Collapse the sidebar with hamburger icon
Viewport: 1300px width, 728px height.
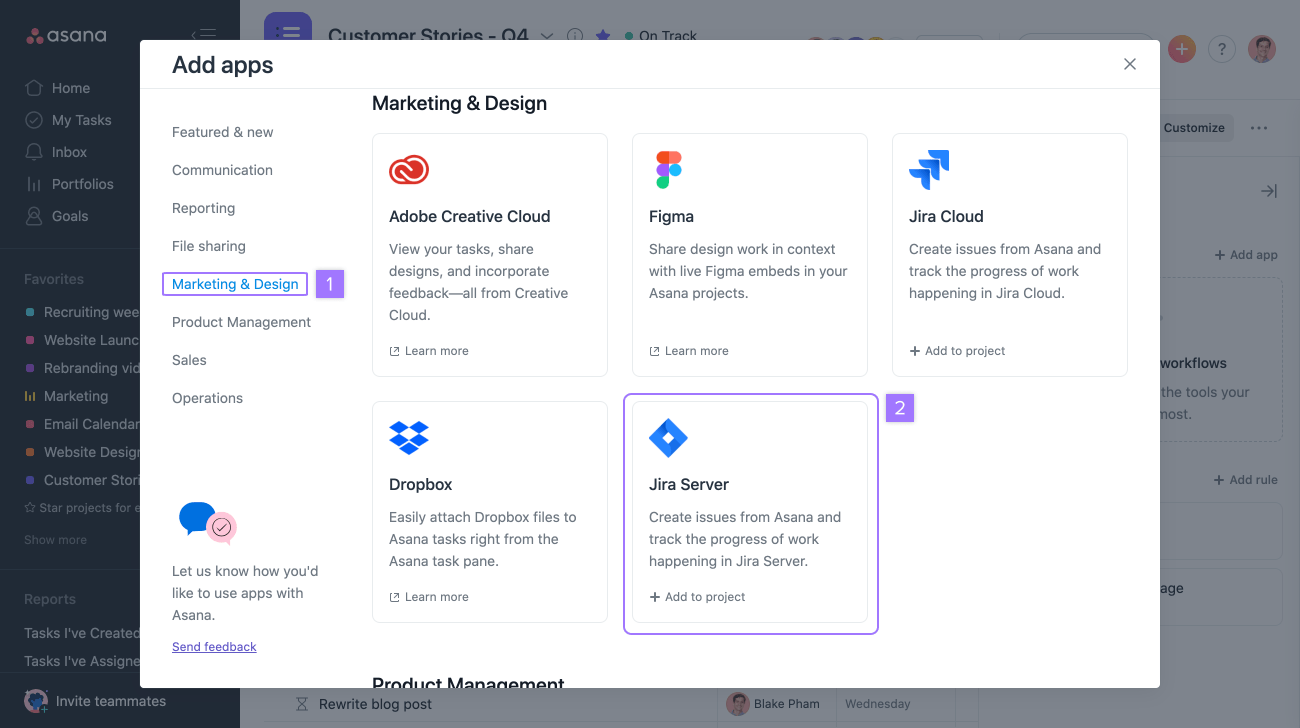[x=204, y=35]
